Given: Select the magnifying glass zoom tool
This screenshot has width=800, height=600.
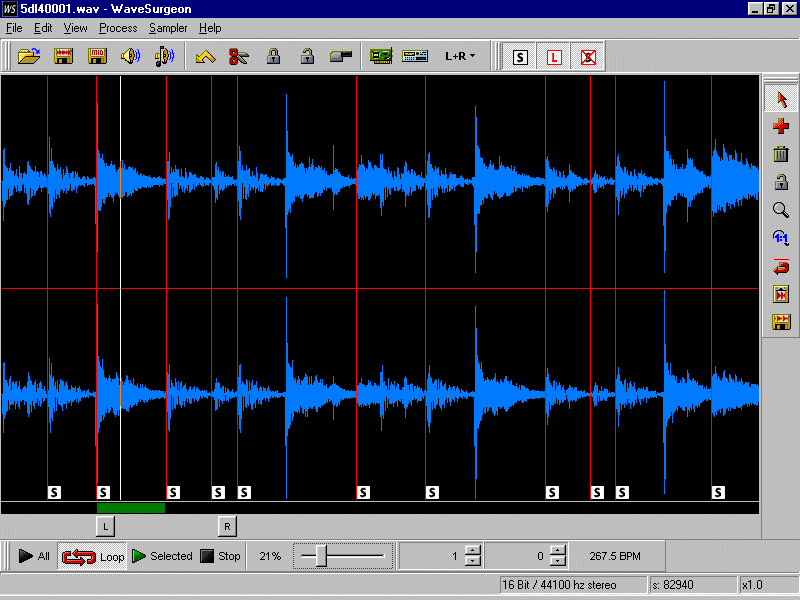Looking at the screenshot, I should pos(781,210).
